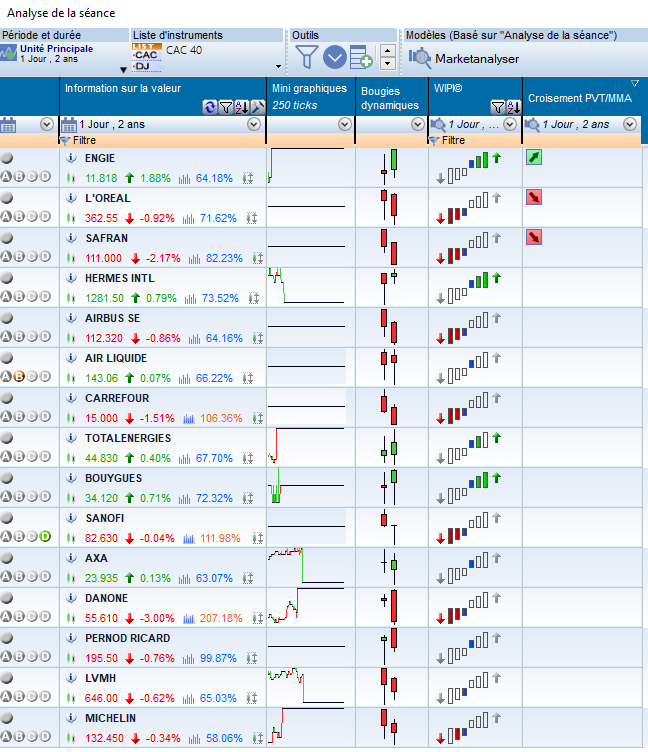648x752 pixels.
Task: Click the small triangle menu above Croisement PVT/MMA
Action: pos(635,83)
